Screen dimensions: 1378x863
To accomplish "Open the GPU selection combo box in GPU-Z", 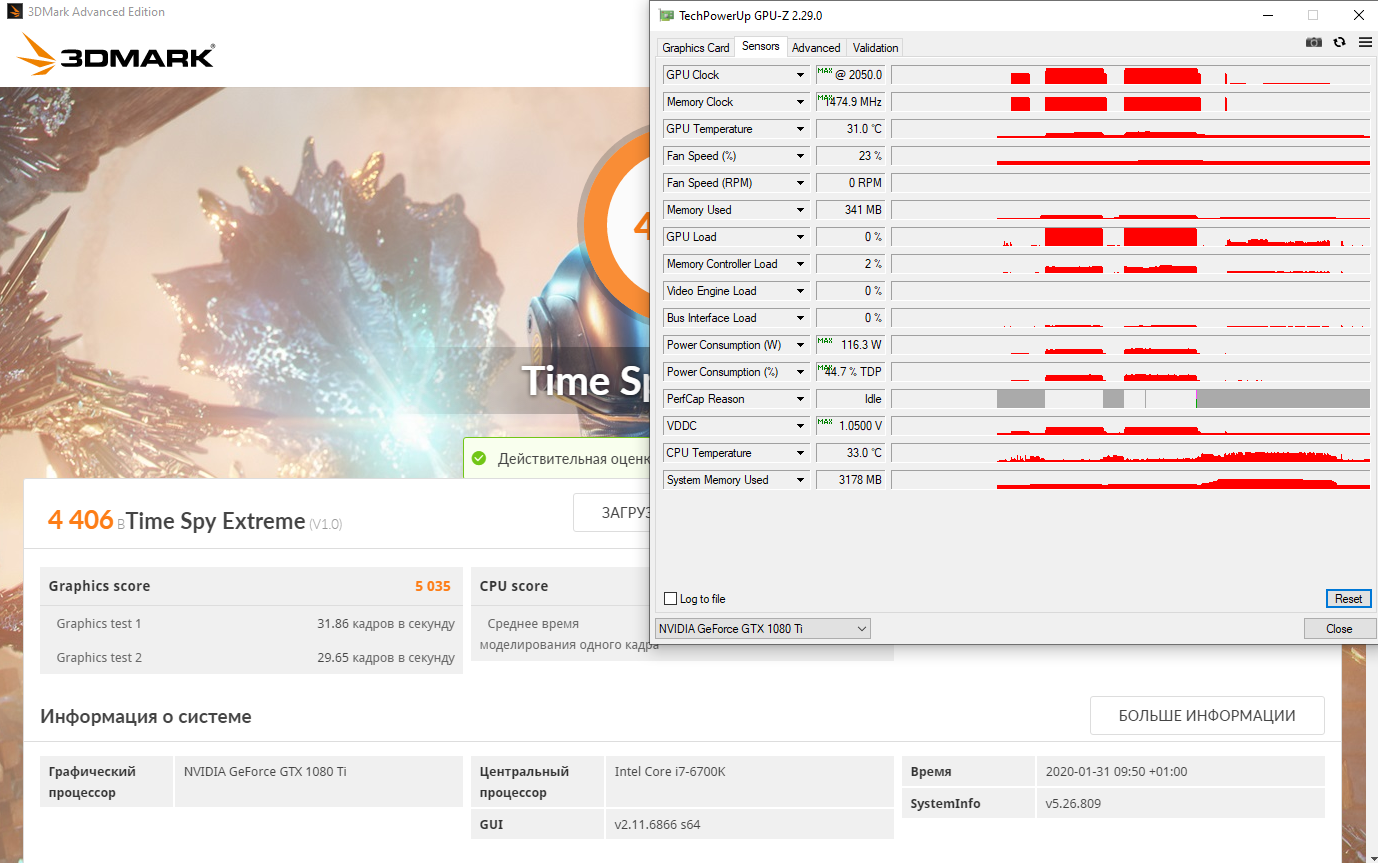I will [762, 629].
